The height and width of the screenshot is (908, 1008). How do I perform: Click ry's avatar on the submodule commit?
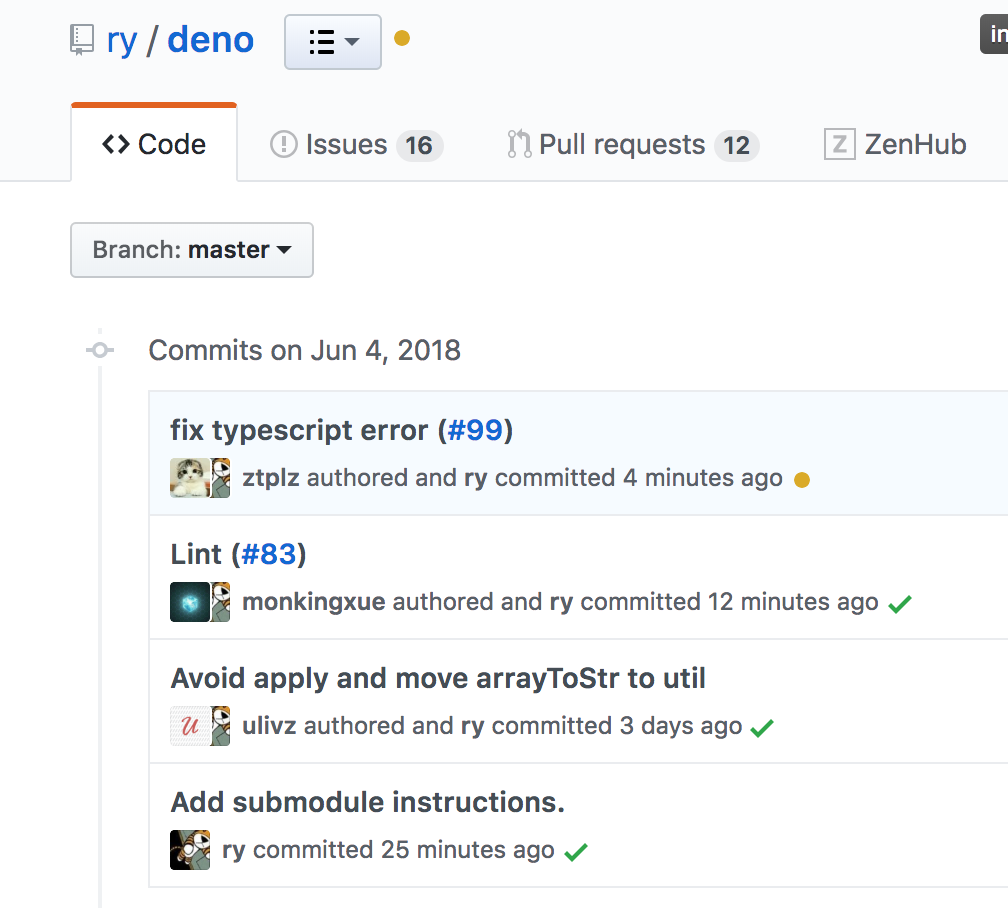pos(190,850)
